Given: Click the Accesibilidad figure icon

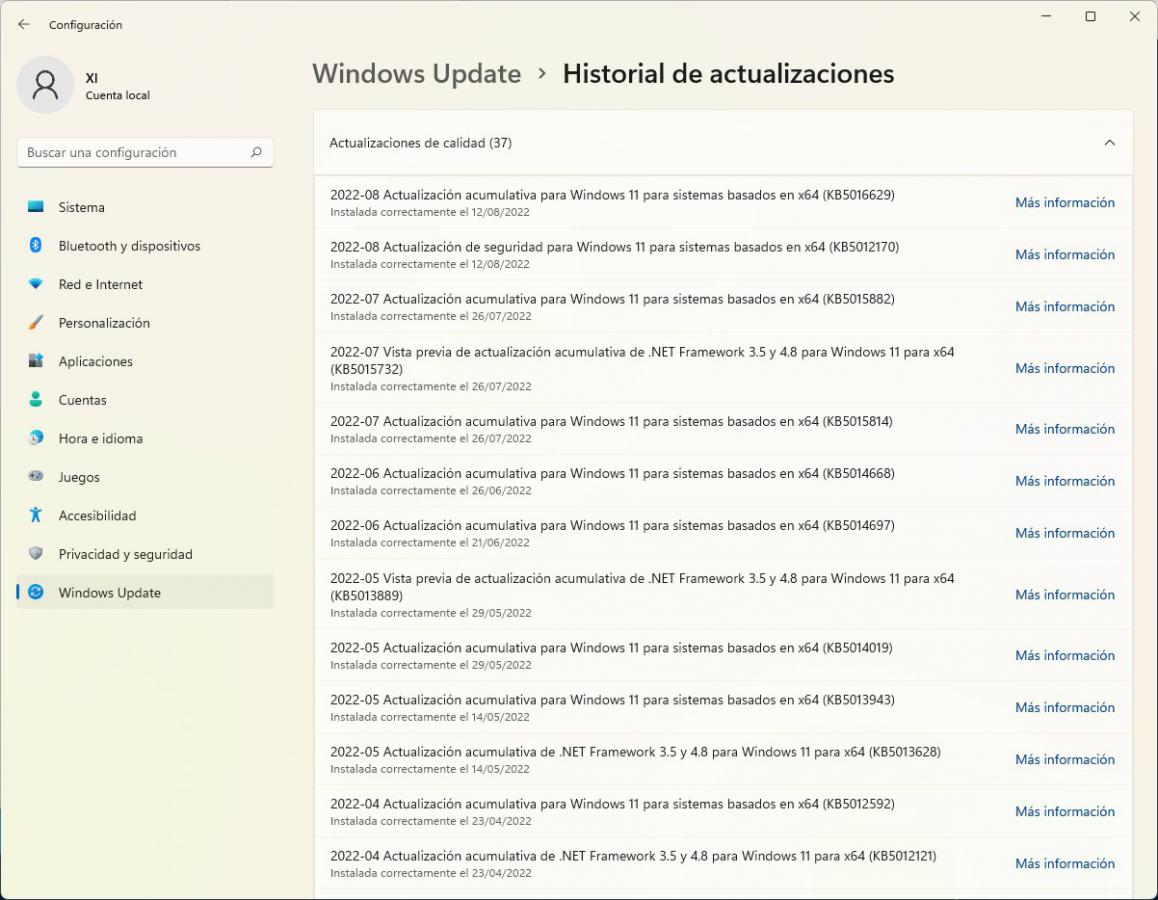Looking at the screenshot, I should (x=36, y=515).
